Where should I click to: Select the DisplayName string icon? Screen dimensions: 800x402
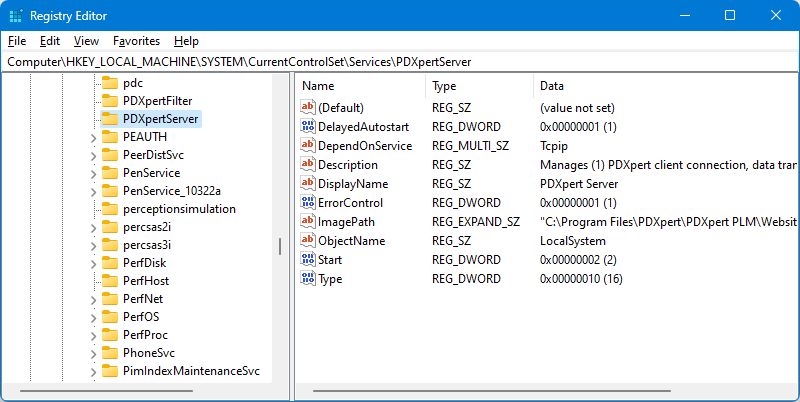308,184
